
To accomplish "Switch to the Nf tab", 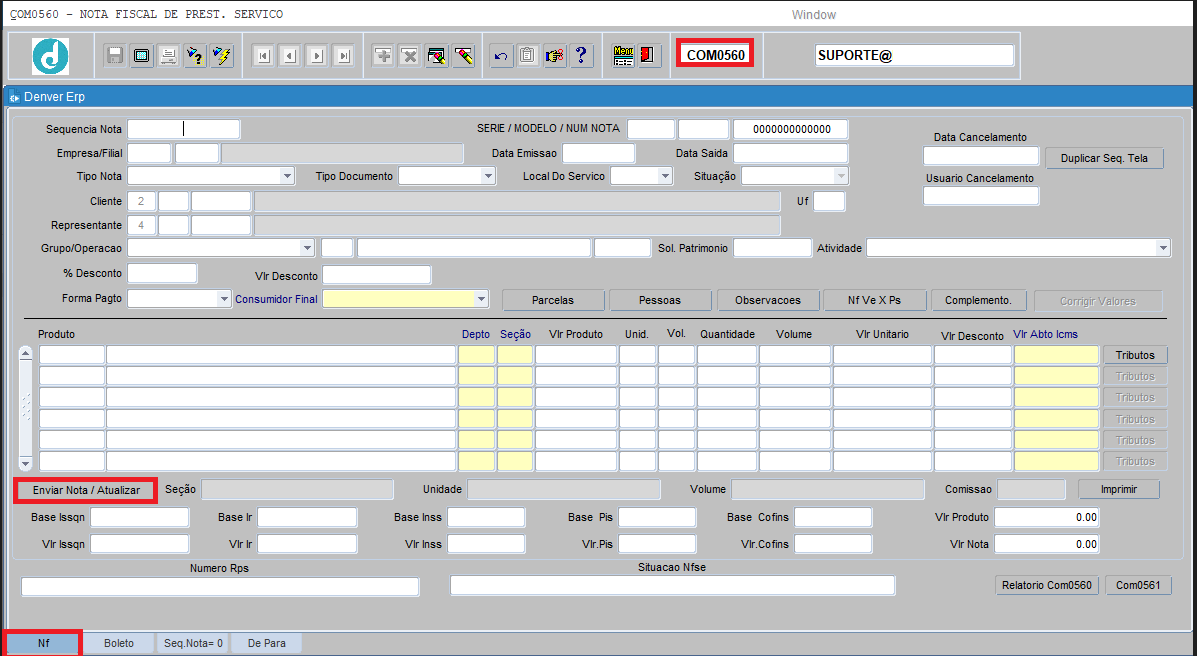I will (x=44, y=643).
